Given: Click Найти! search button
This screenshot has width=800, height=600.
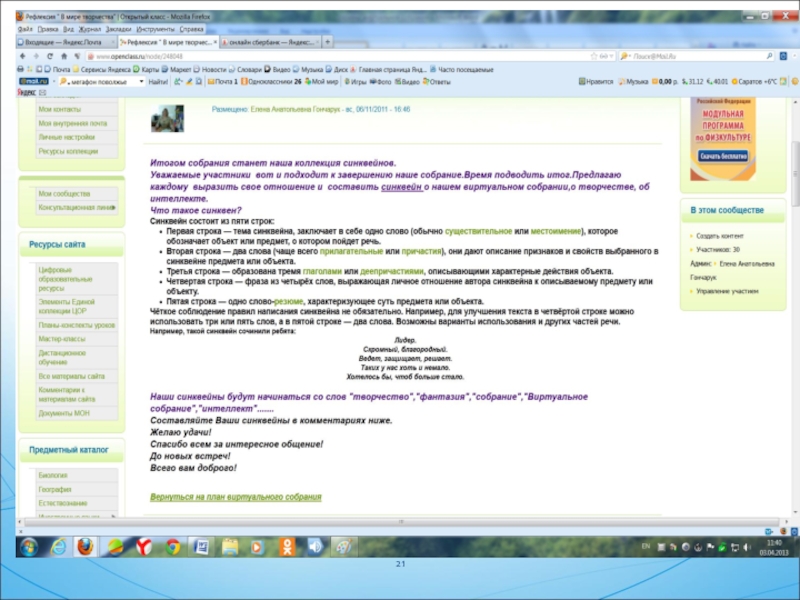Looking at the screenshot, I should point(158,82).
